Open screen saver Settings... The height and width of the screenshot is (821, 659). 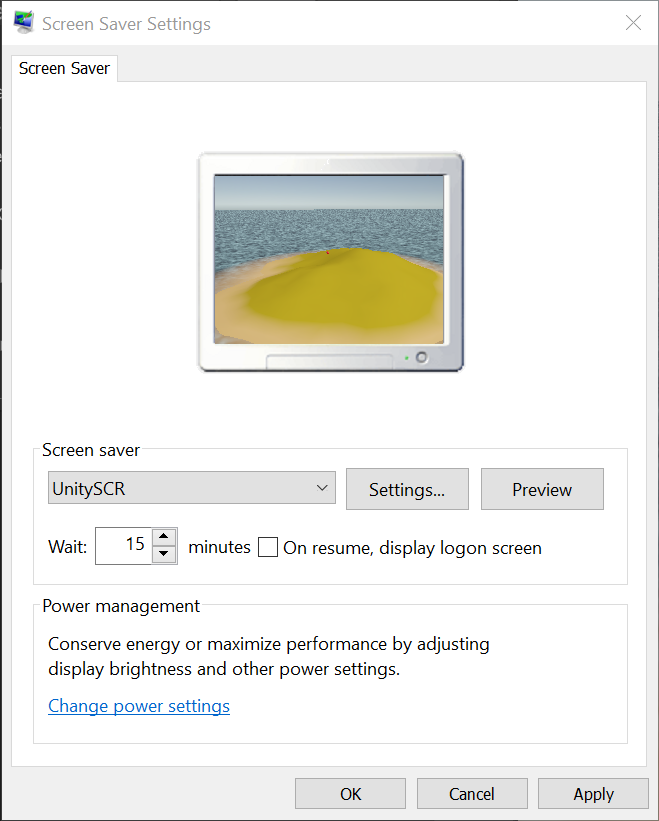tap(407, 489)
